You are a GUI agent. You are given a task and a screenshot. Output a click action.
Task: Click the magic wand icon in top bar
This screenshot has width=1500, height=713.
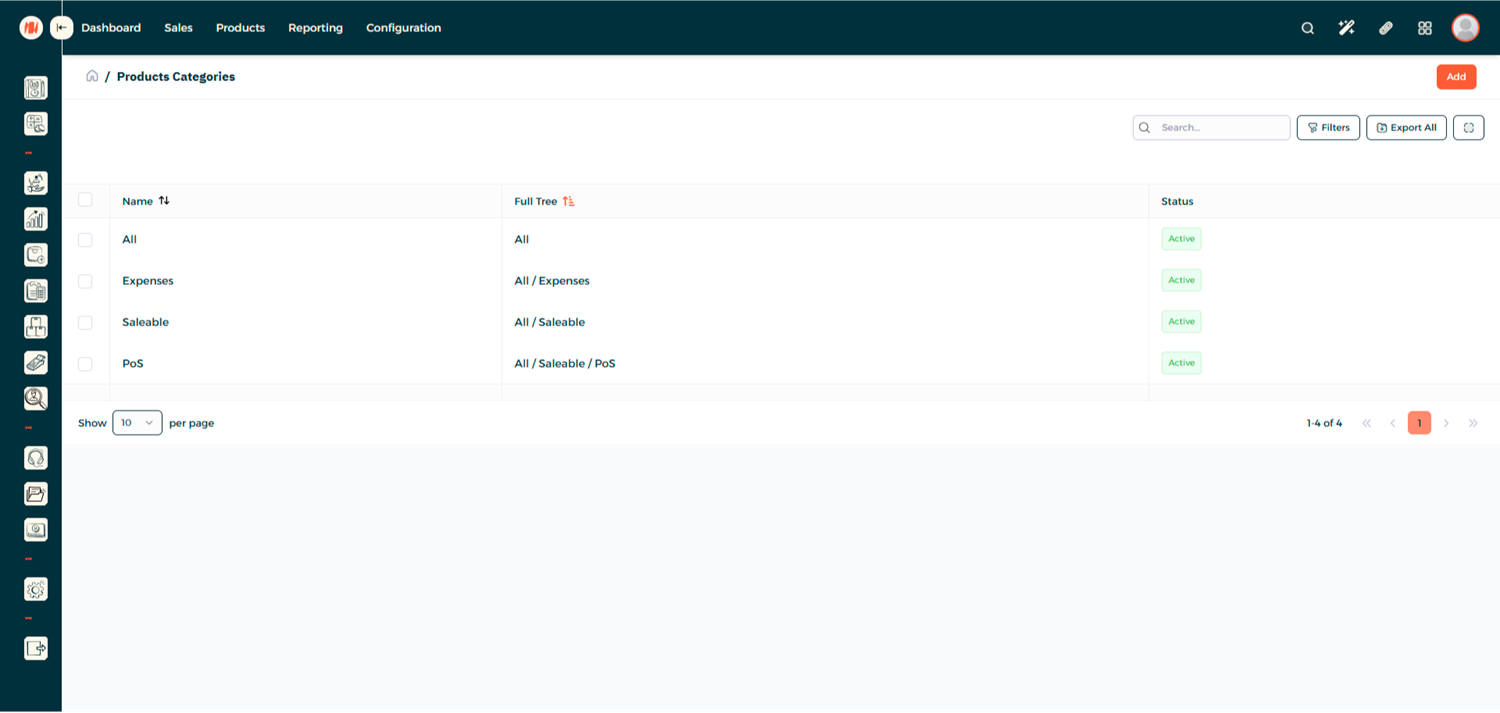[1346, 28]
